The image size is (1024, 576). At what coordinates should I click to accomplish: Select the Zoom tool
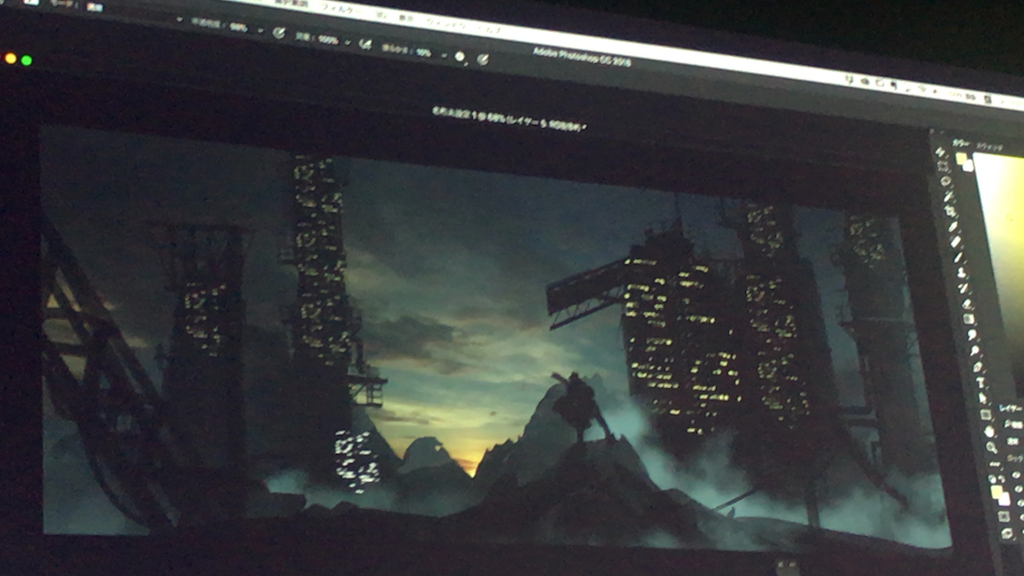click(x=992, y=447)
